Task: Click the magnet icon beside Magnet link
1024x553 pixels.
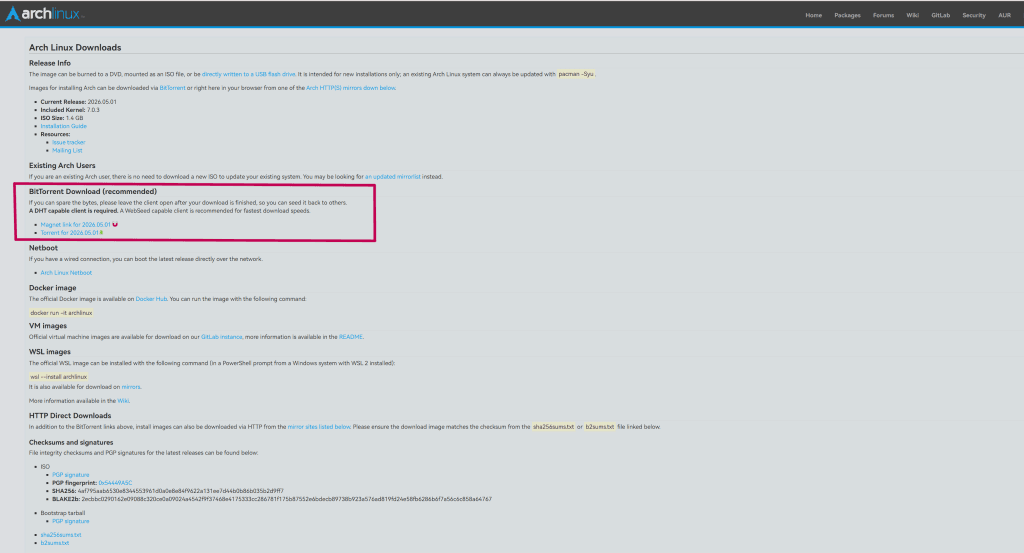Action: 115,225
